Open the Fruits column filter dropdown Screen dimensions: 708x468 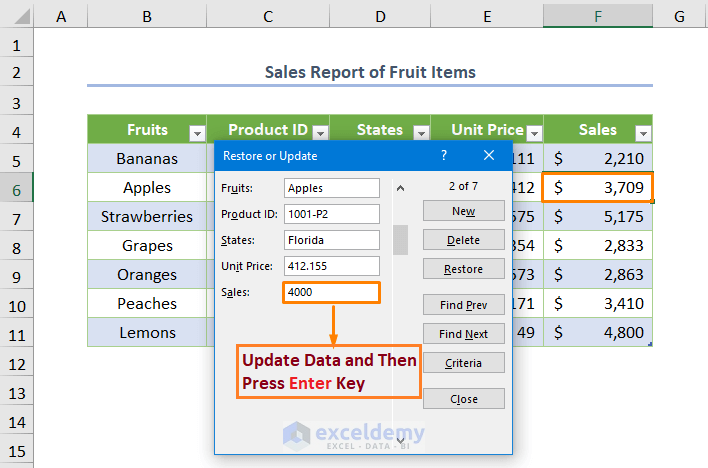tap(196, 133)
